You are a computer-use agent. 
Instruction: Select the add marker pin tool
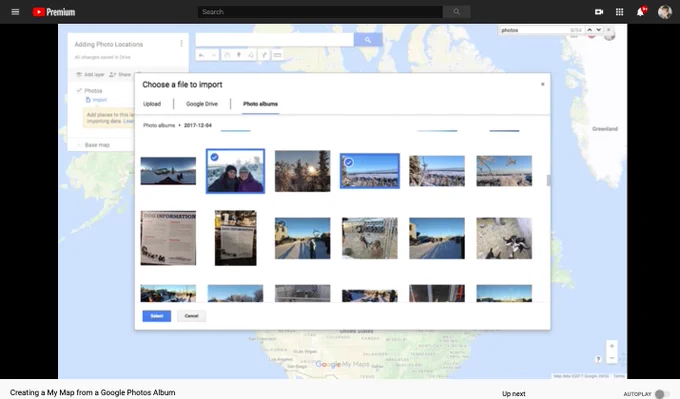coord(239,55)
